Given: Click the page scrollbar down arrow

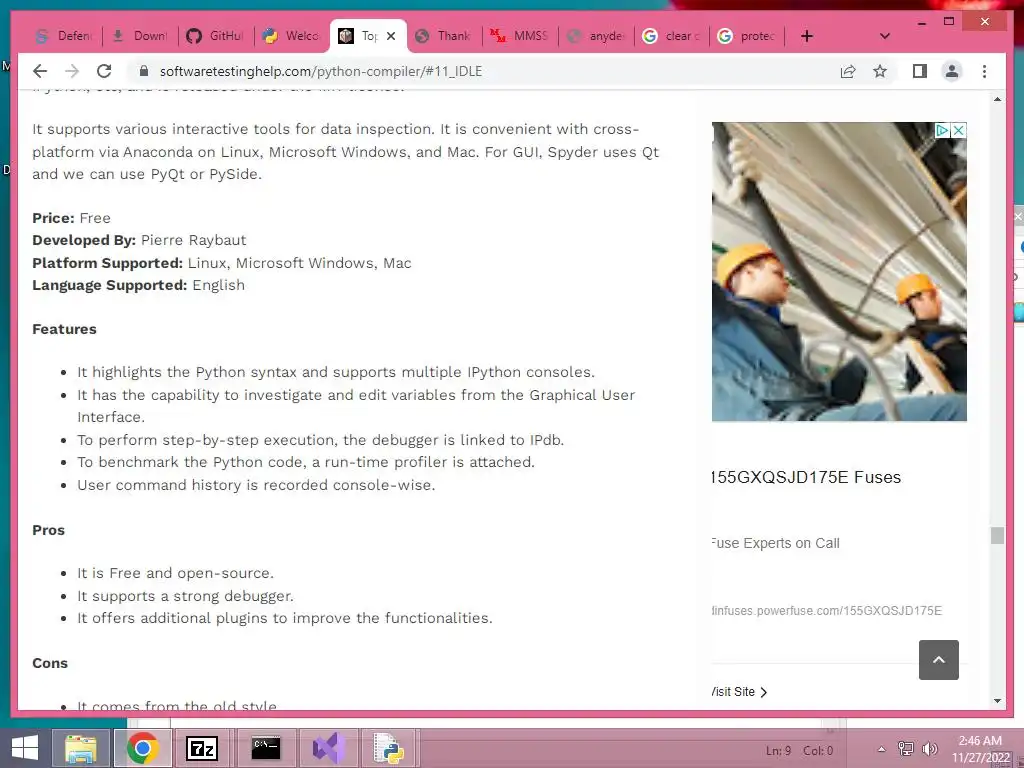Looking at the screenshot, I should point(997,701).
